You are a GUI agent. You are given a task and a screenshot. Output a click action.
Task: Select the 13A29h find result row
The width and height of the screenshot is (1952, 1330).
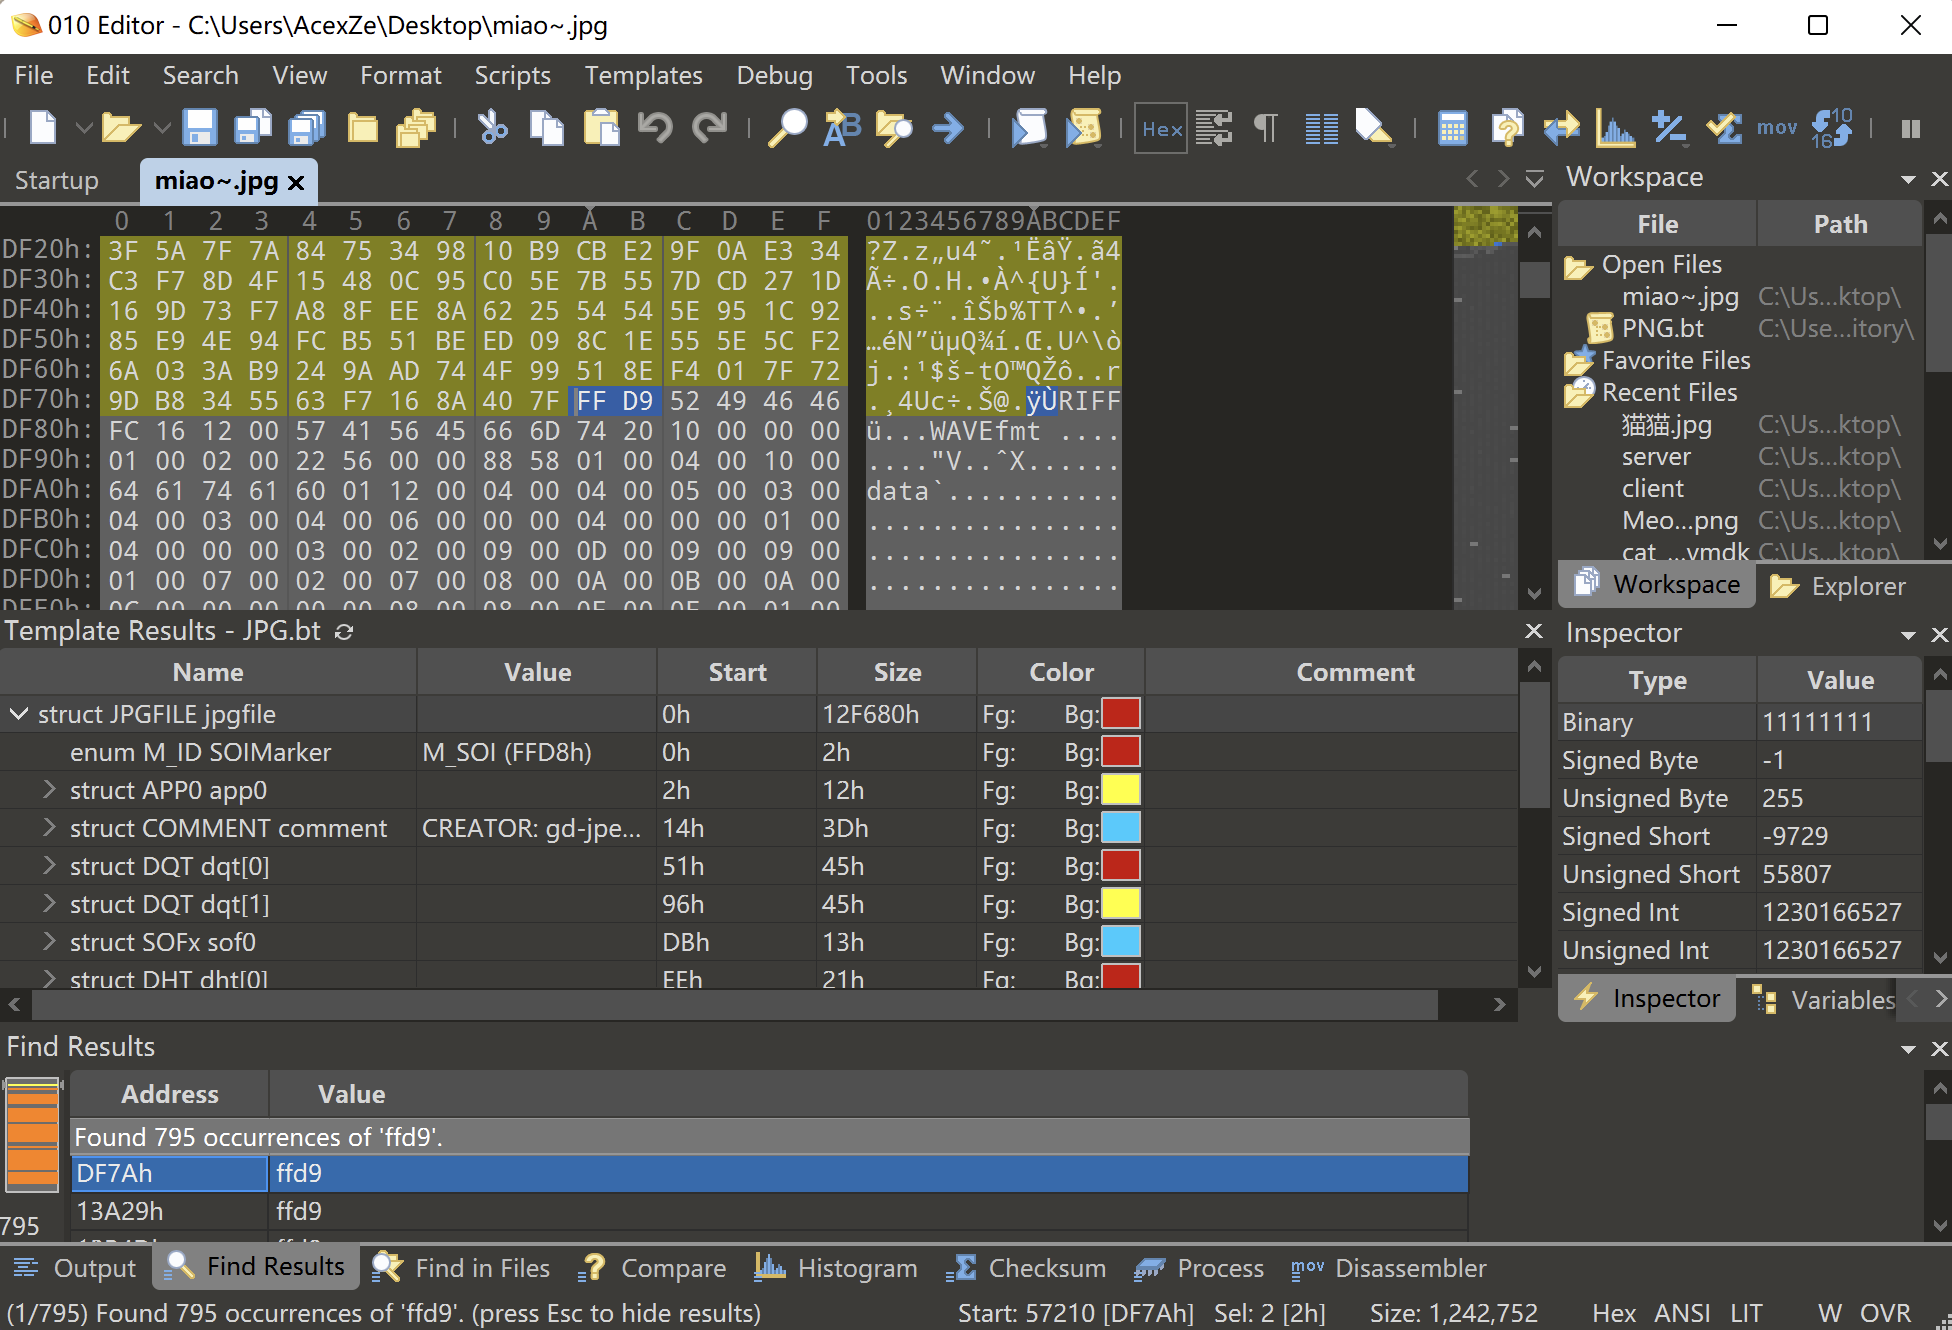(769, 1211)
